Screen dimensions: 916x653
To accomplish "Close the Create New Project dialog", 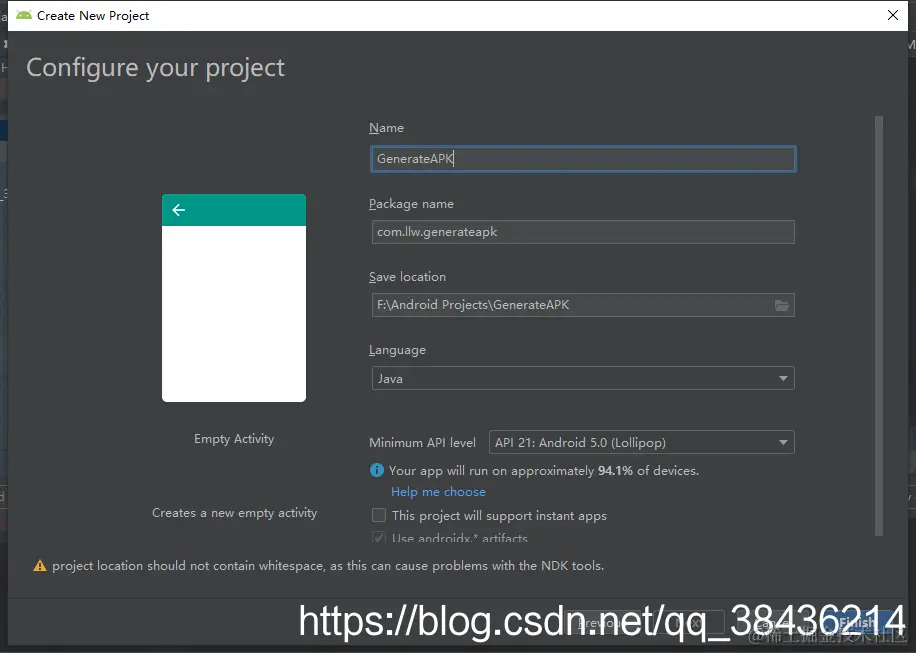I will [893, 15].
